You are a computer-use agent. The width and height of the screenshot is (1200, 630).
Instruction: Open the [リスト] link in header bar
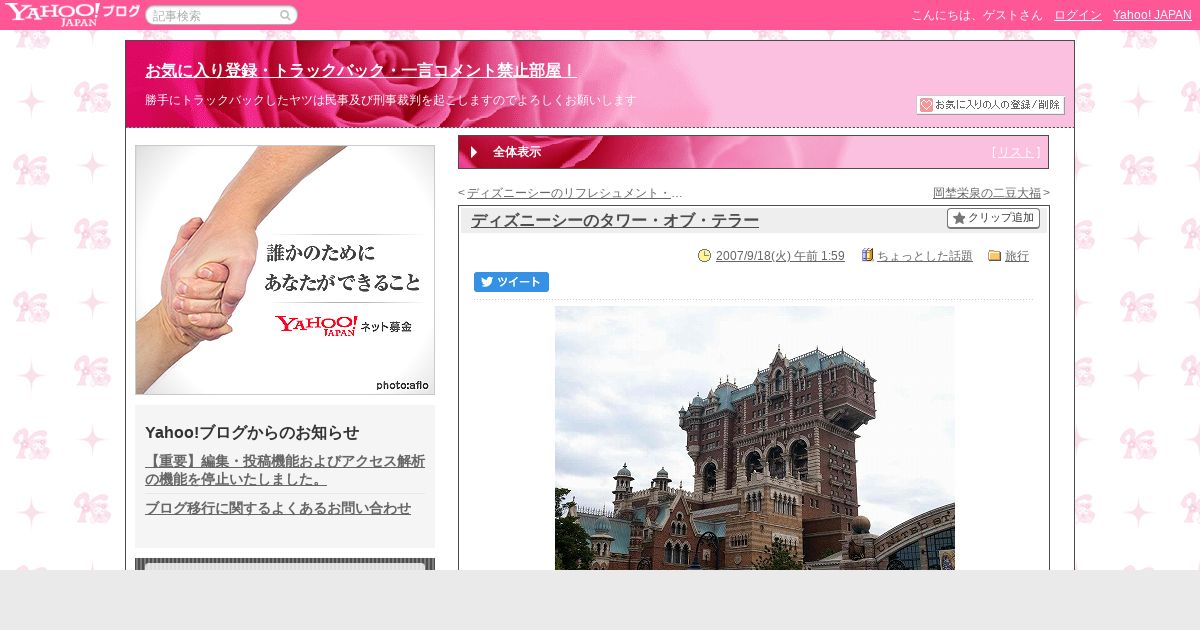point(1016,152)
